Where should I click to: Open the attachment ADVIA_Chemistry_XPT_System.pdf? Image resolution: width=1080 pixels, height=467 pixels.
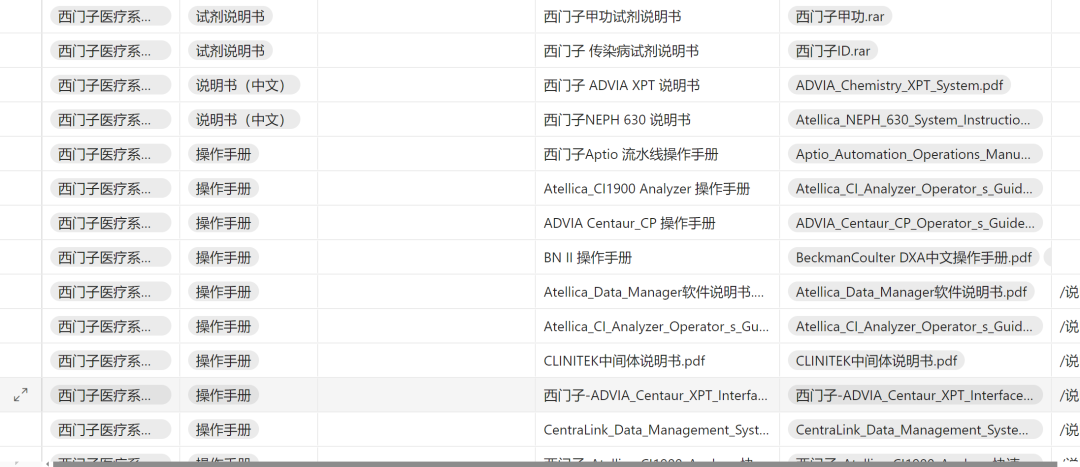pyautogui.click(x=899, y=85)
